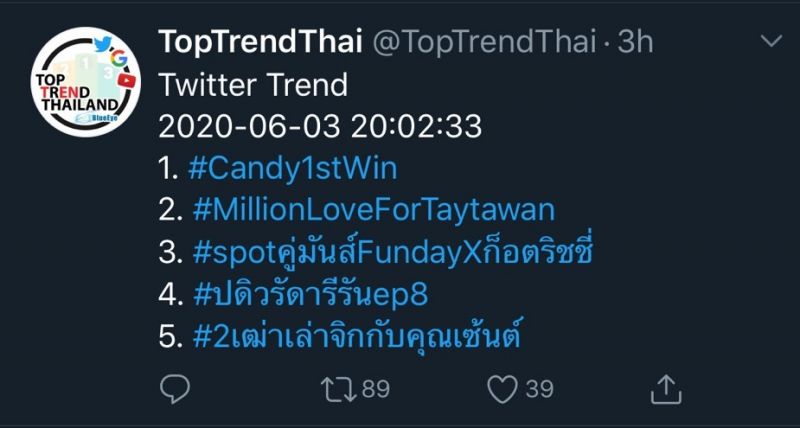
Task: Reply to the TopTrendThai tweet
Action: (x=175, y=388)
